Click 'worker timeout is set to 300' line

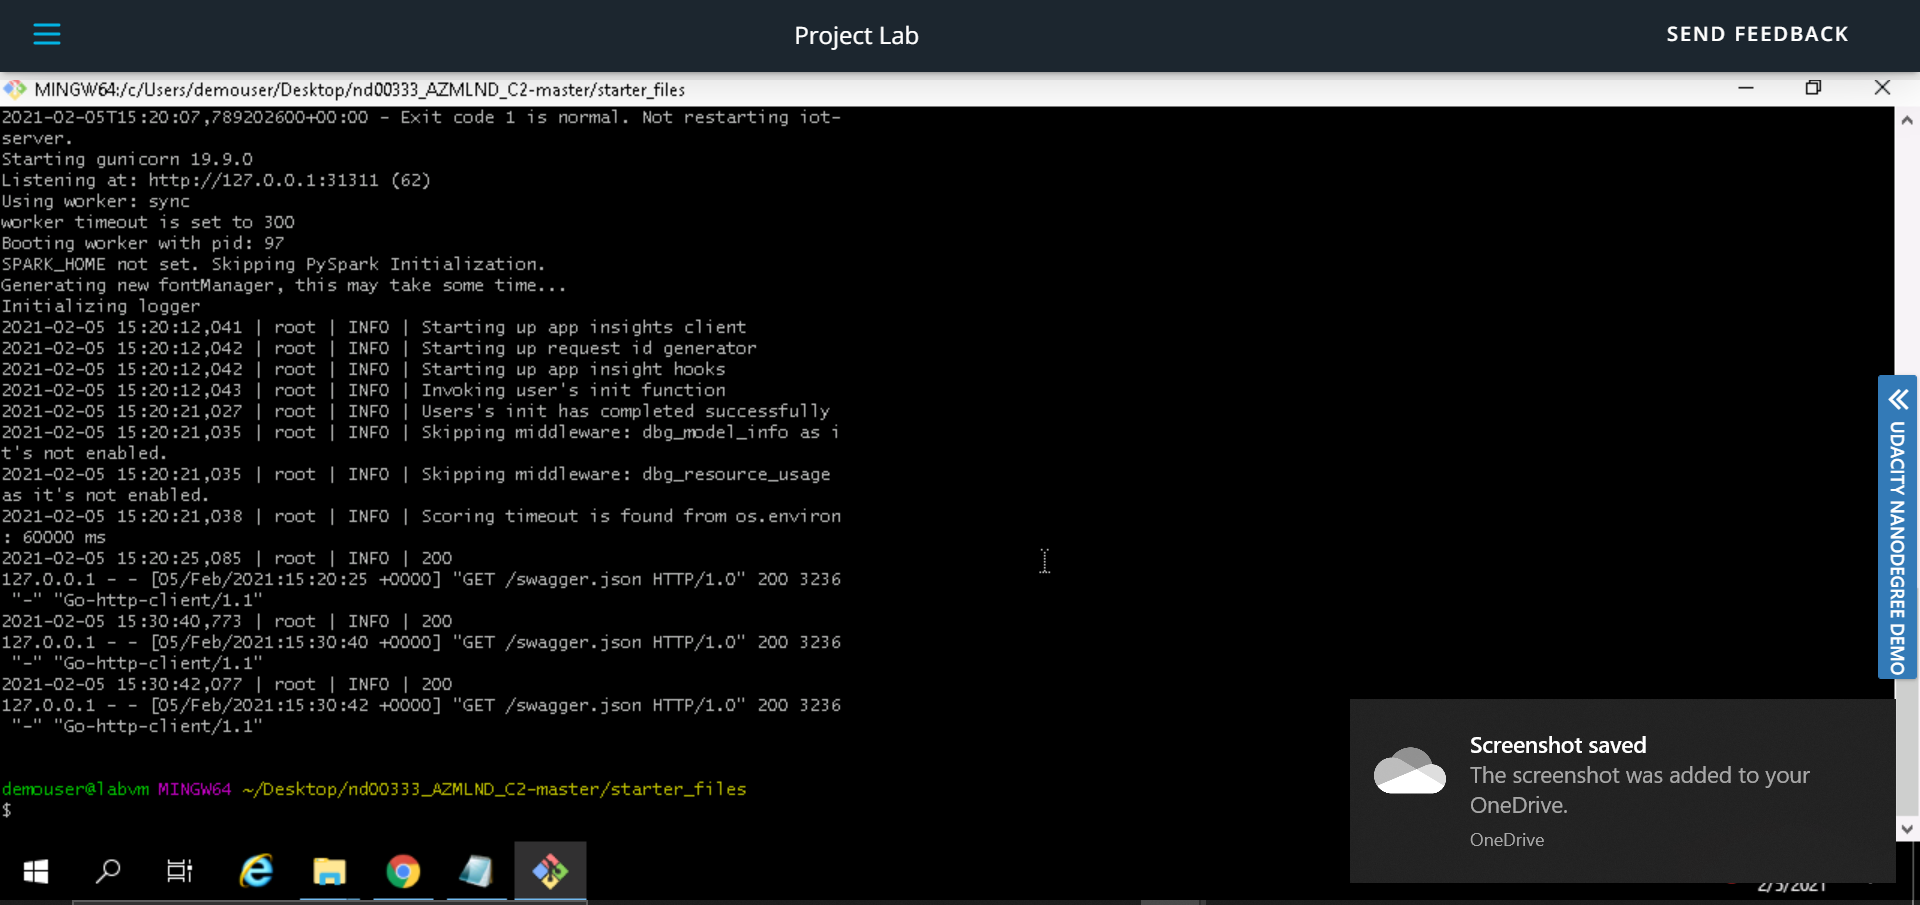pyautogui.click(x=148, y=222)
